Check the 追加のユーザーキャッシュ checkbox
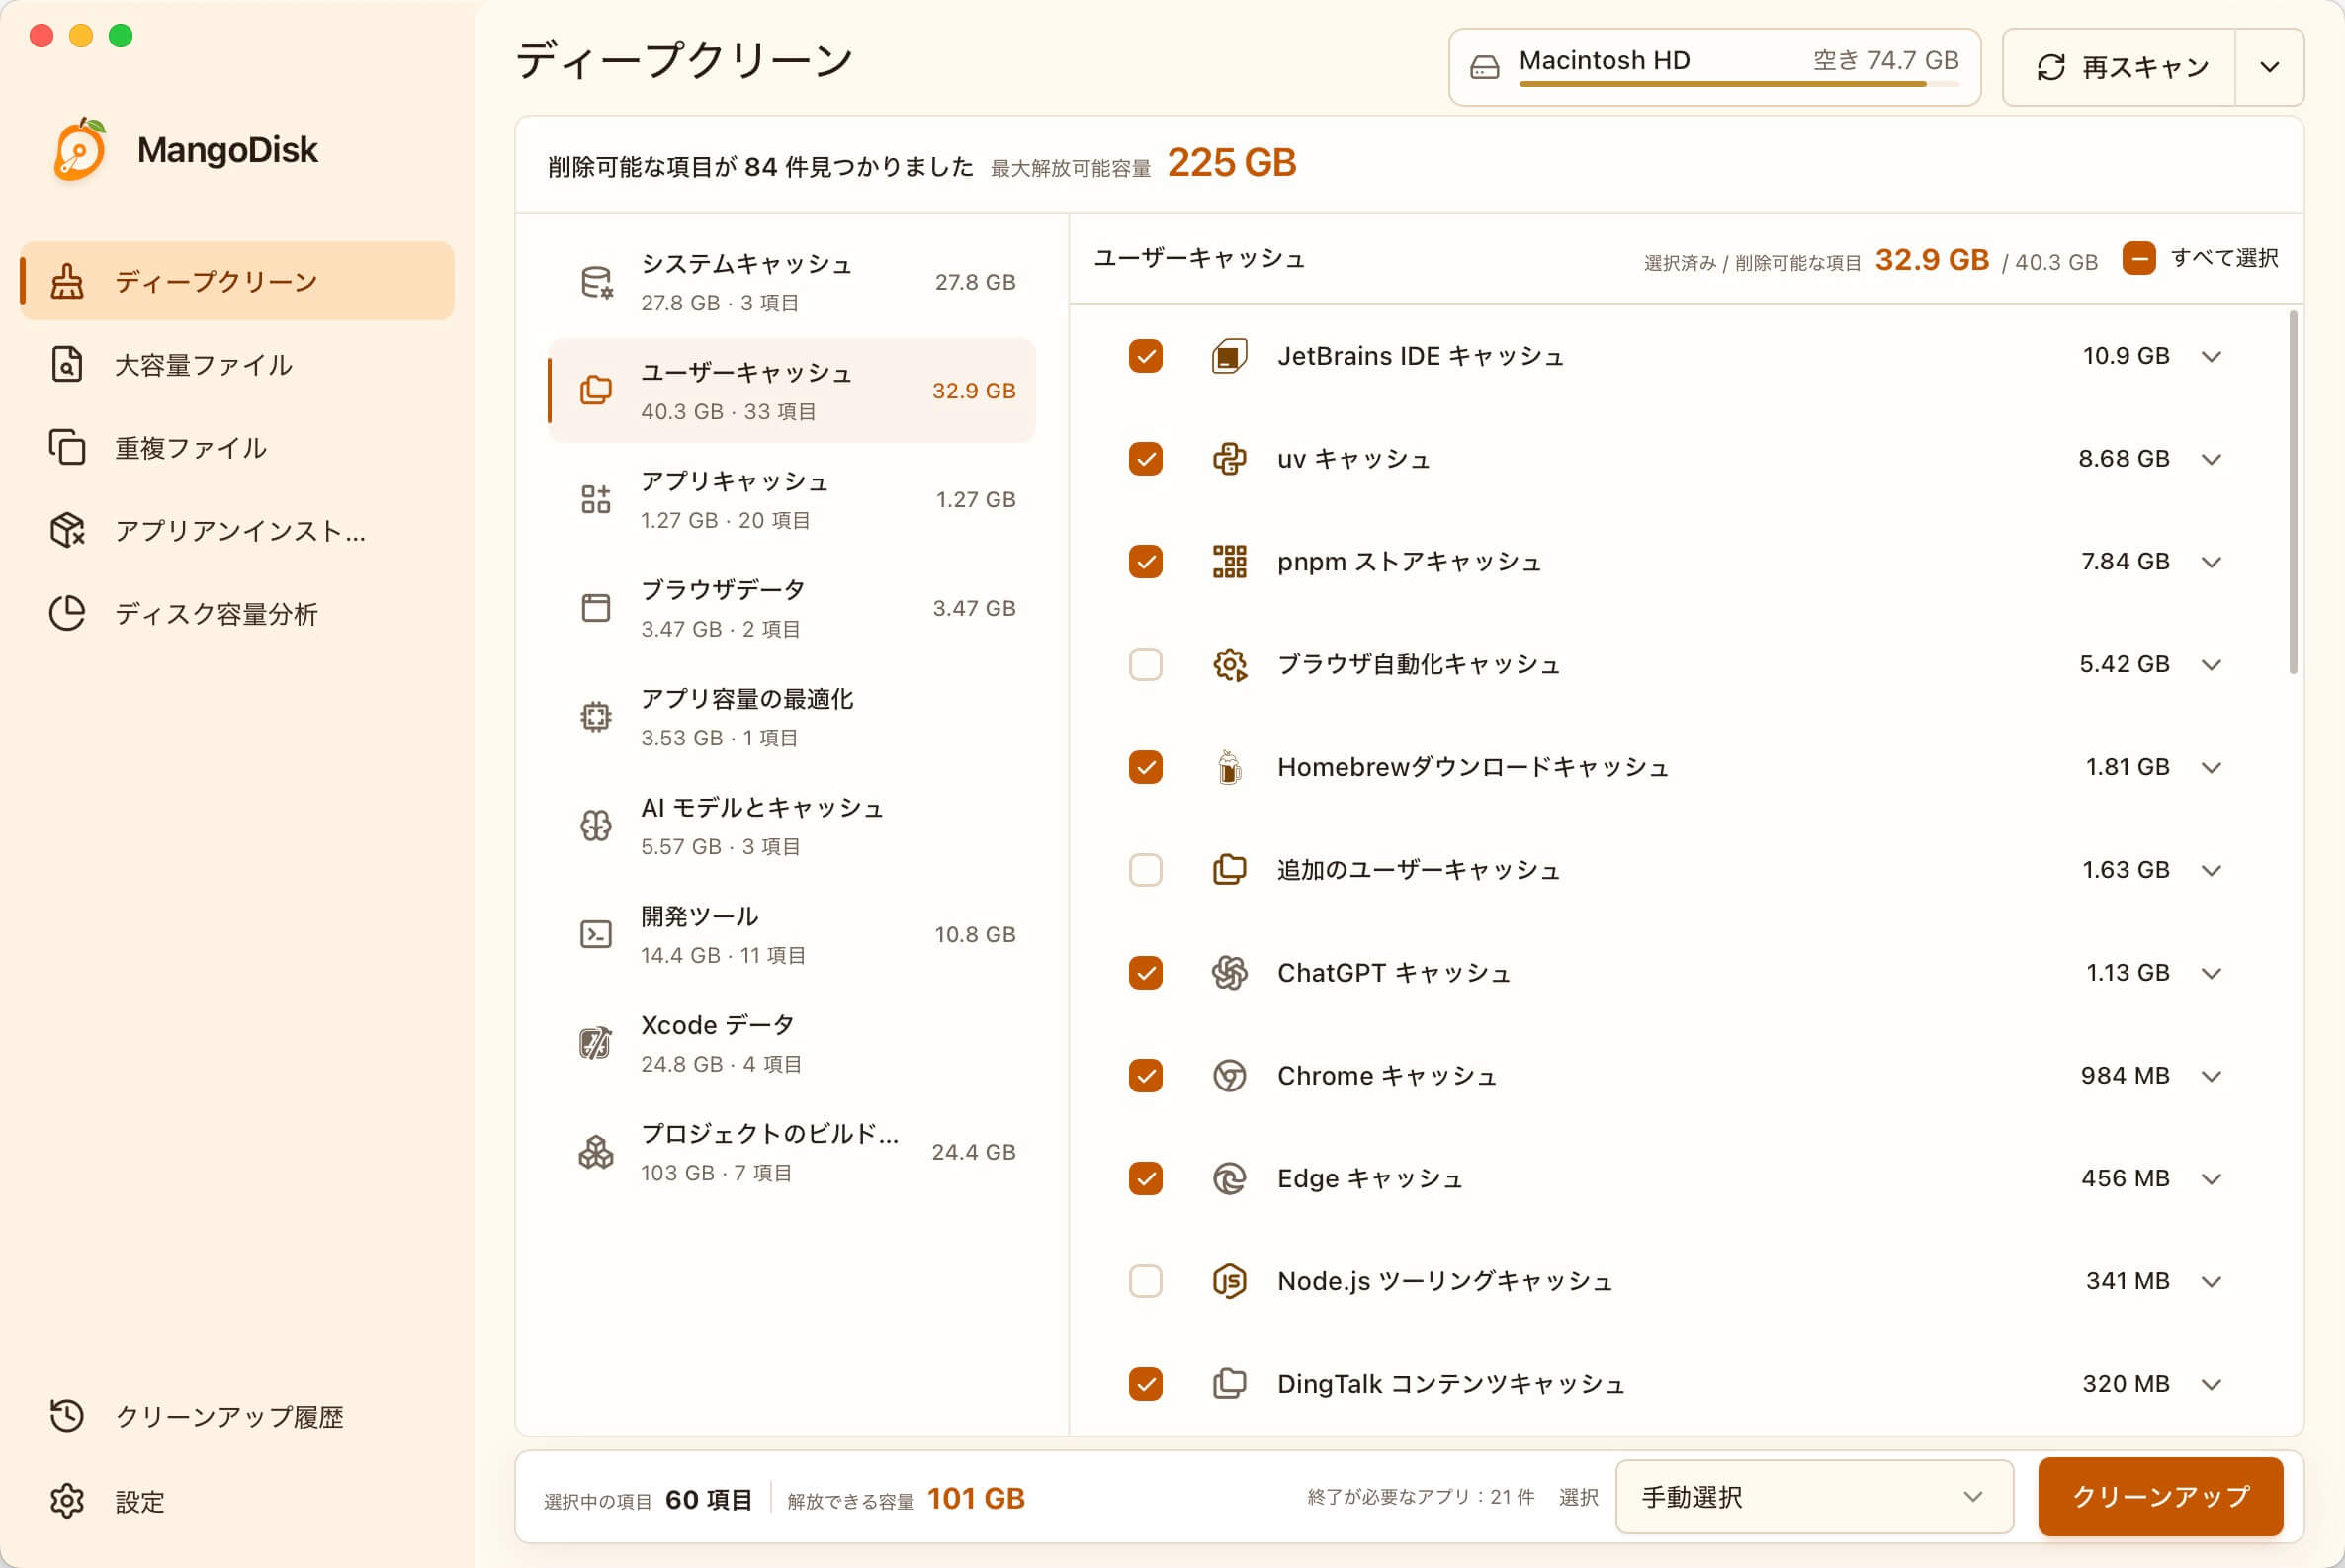The image size is (2345, 1568). click(x=1145, y=870)
